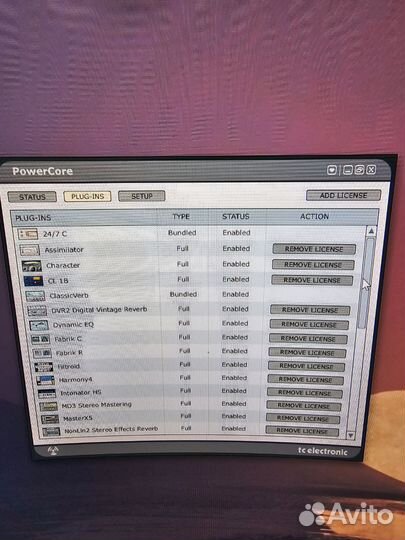Click 'Bundled' type in the ClassicVerb row

tap(183, 294)
